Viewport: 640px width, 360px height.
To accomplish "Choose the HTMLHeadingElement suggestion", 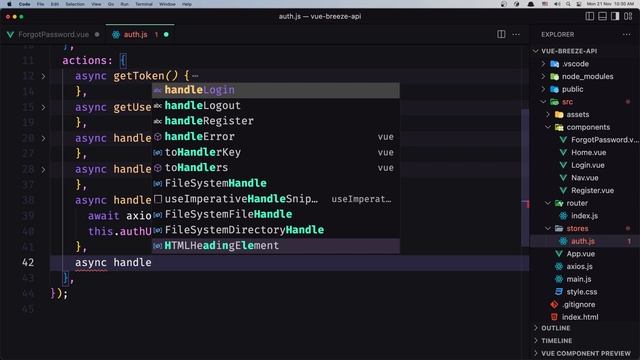I will coord(276,245).
